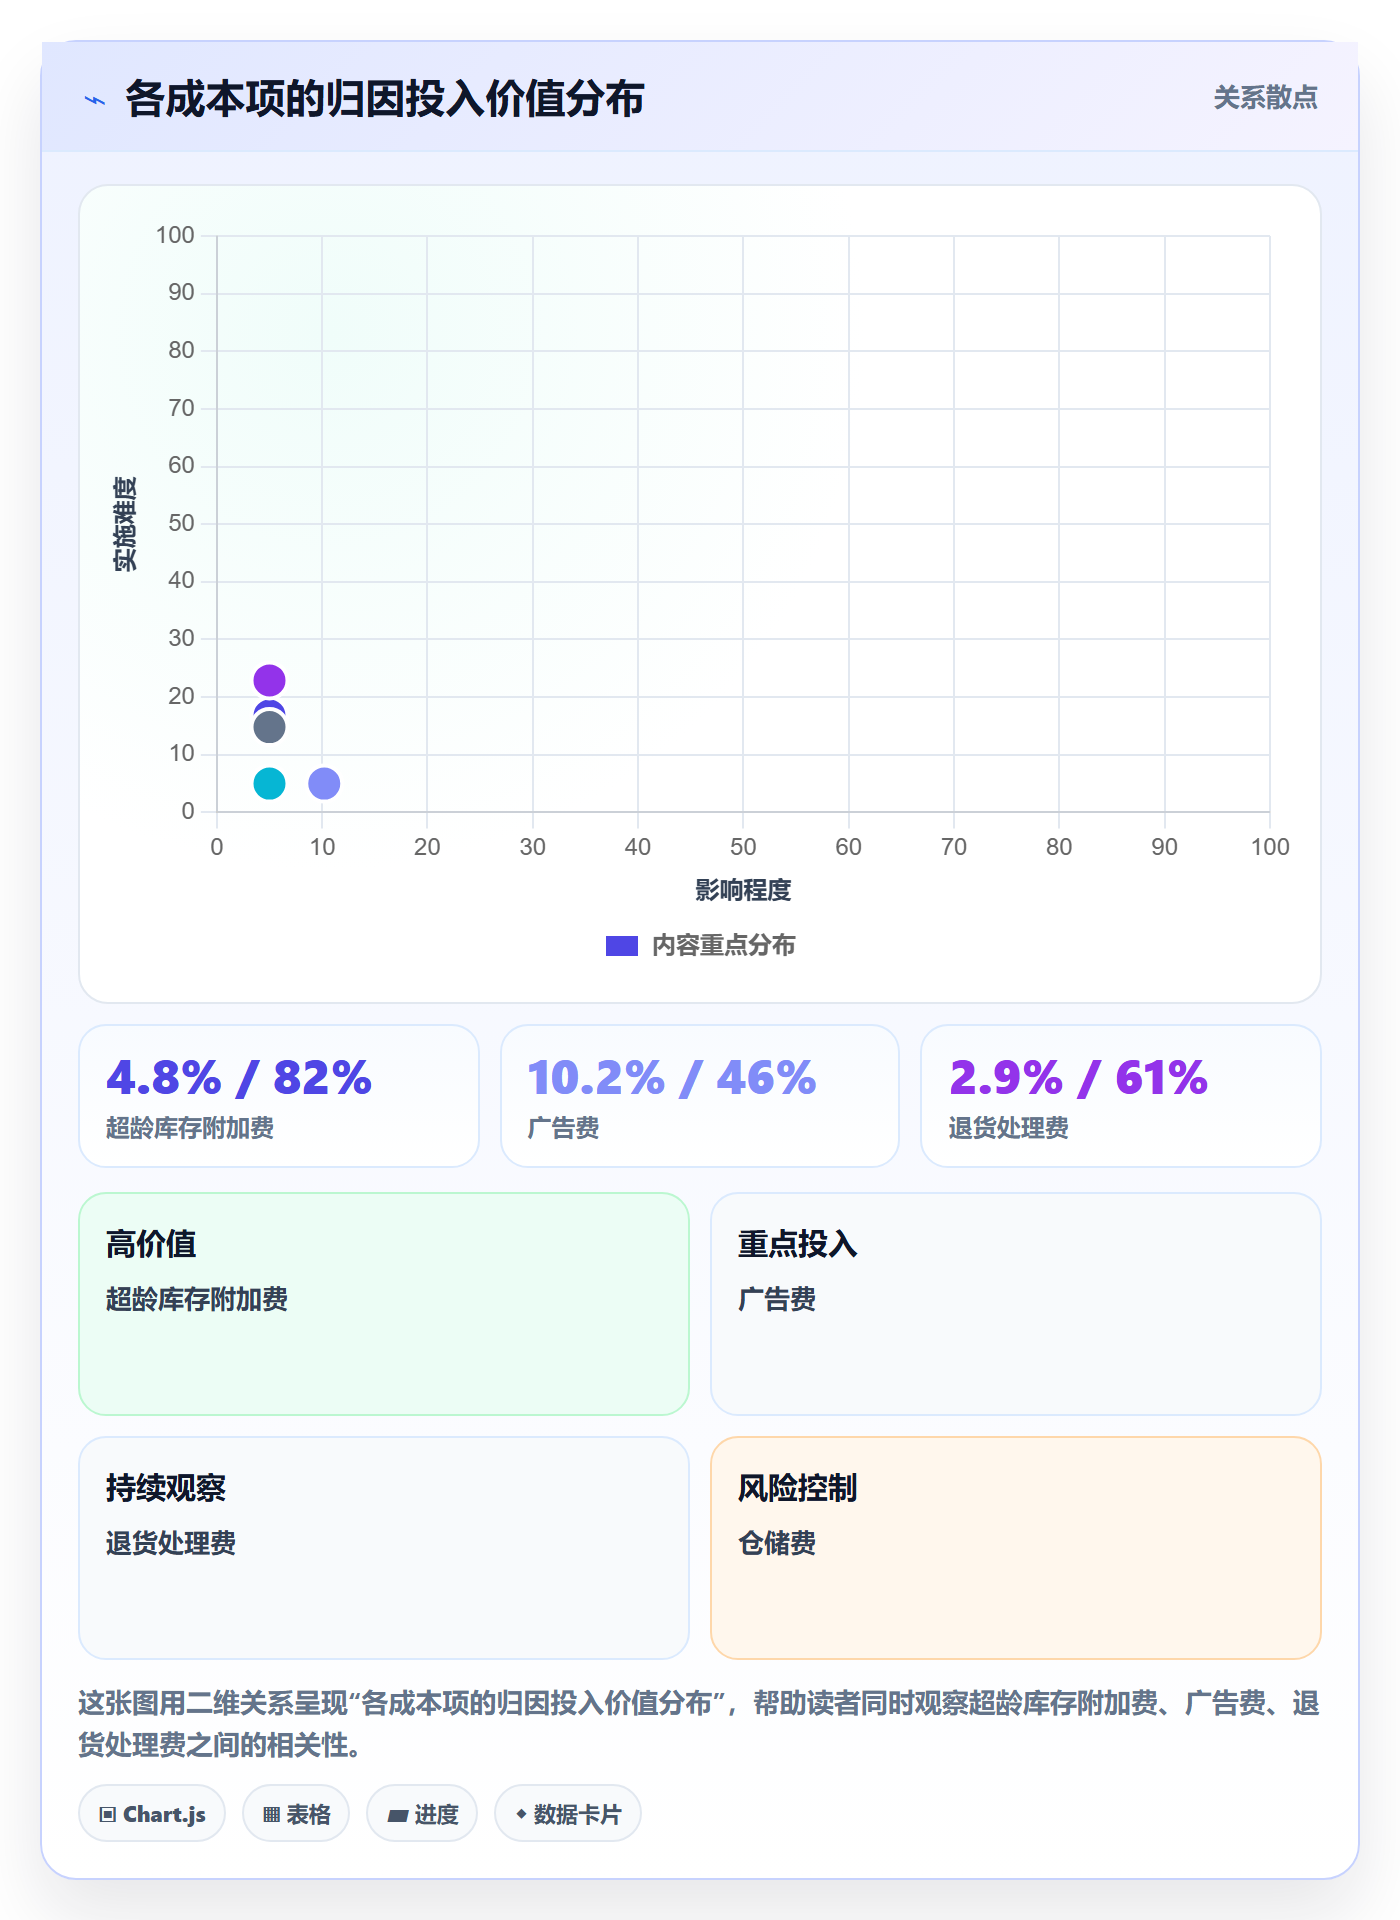Click 仓储费 inside the 风险控制 card
Screen dimensions: 1400x1920
point(777,1543)
